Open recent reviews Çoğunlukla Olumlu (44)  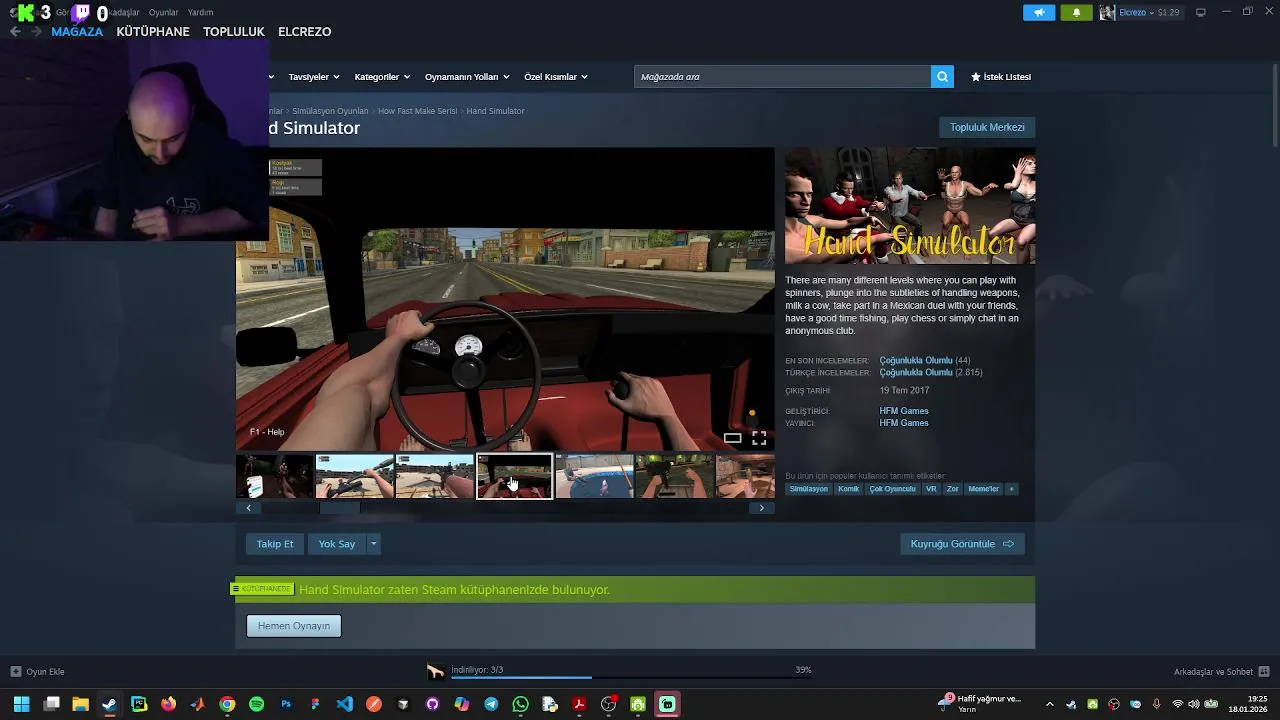pos(924,360)
